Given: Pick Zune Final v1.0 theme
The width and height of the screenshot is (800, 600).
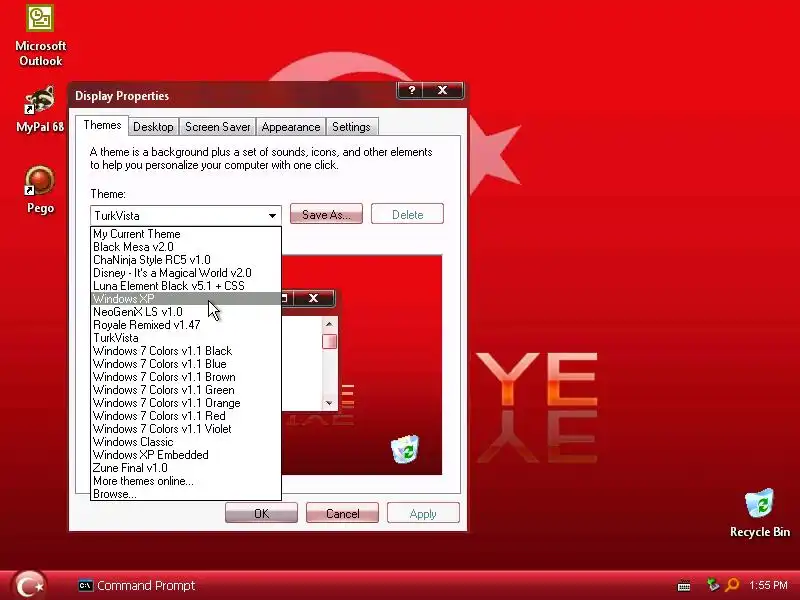Looking at the screenshot, I should [x=186, y=468].
